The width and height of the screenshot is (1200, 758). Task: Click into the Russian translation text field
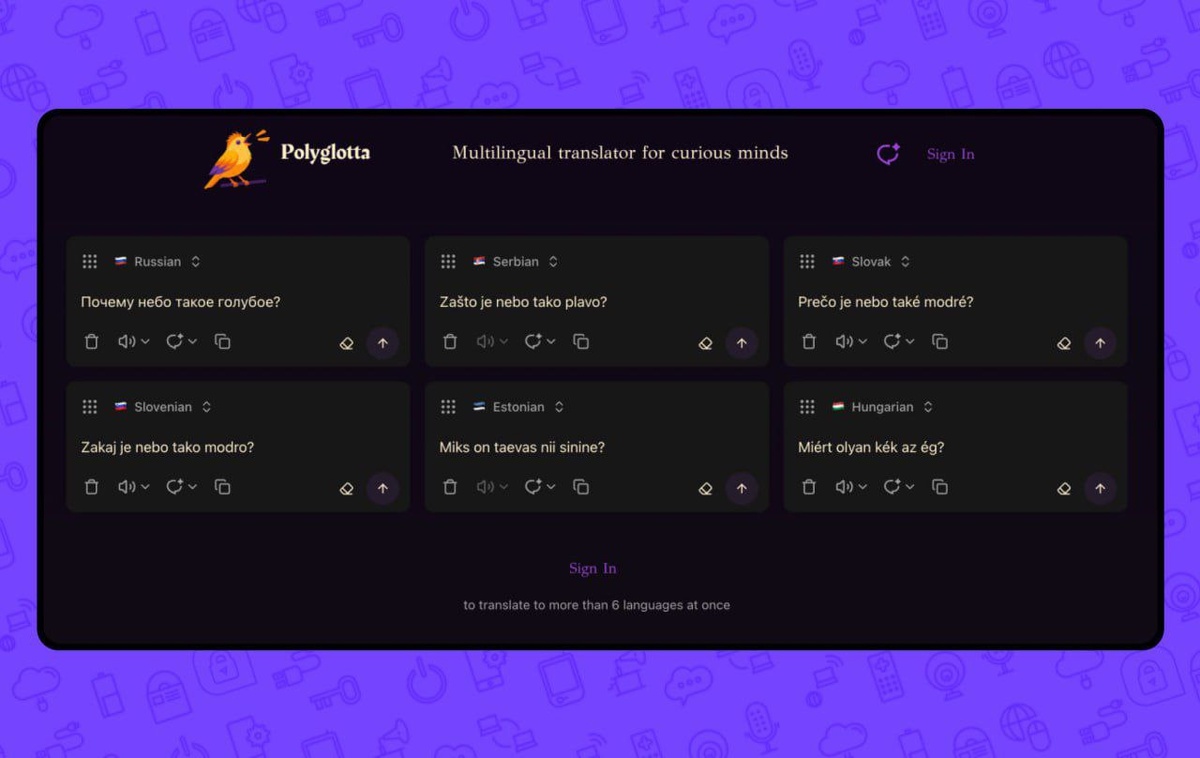(x=238, y=302)
